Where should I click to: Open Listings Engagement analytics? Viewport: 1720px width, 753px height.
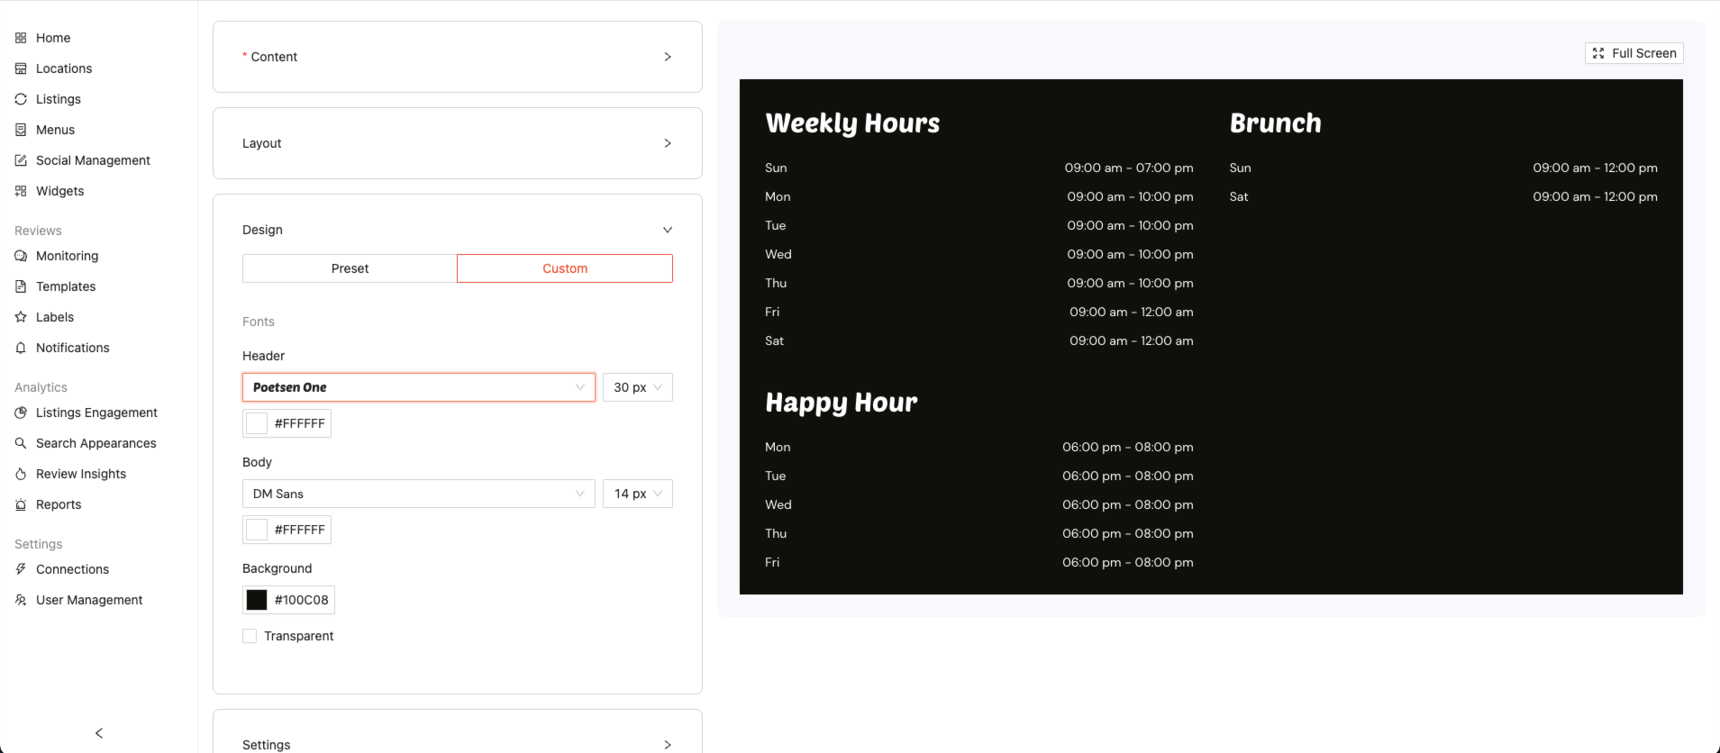click(x=97, y=413)
